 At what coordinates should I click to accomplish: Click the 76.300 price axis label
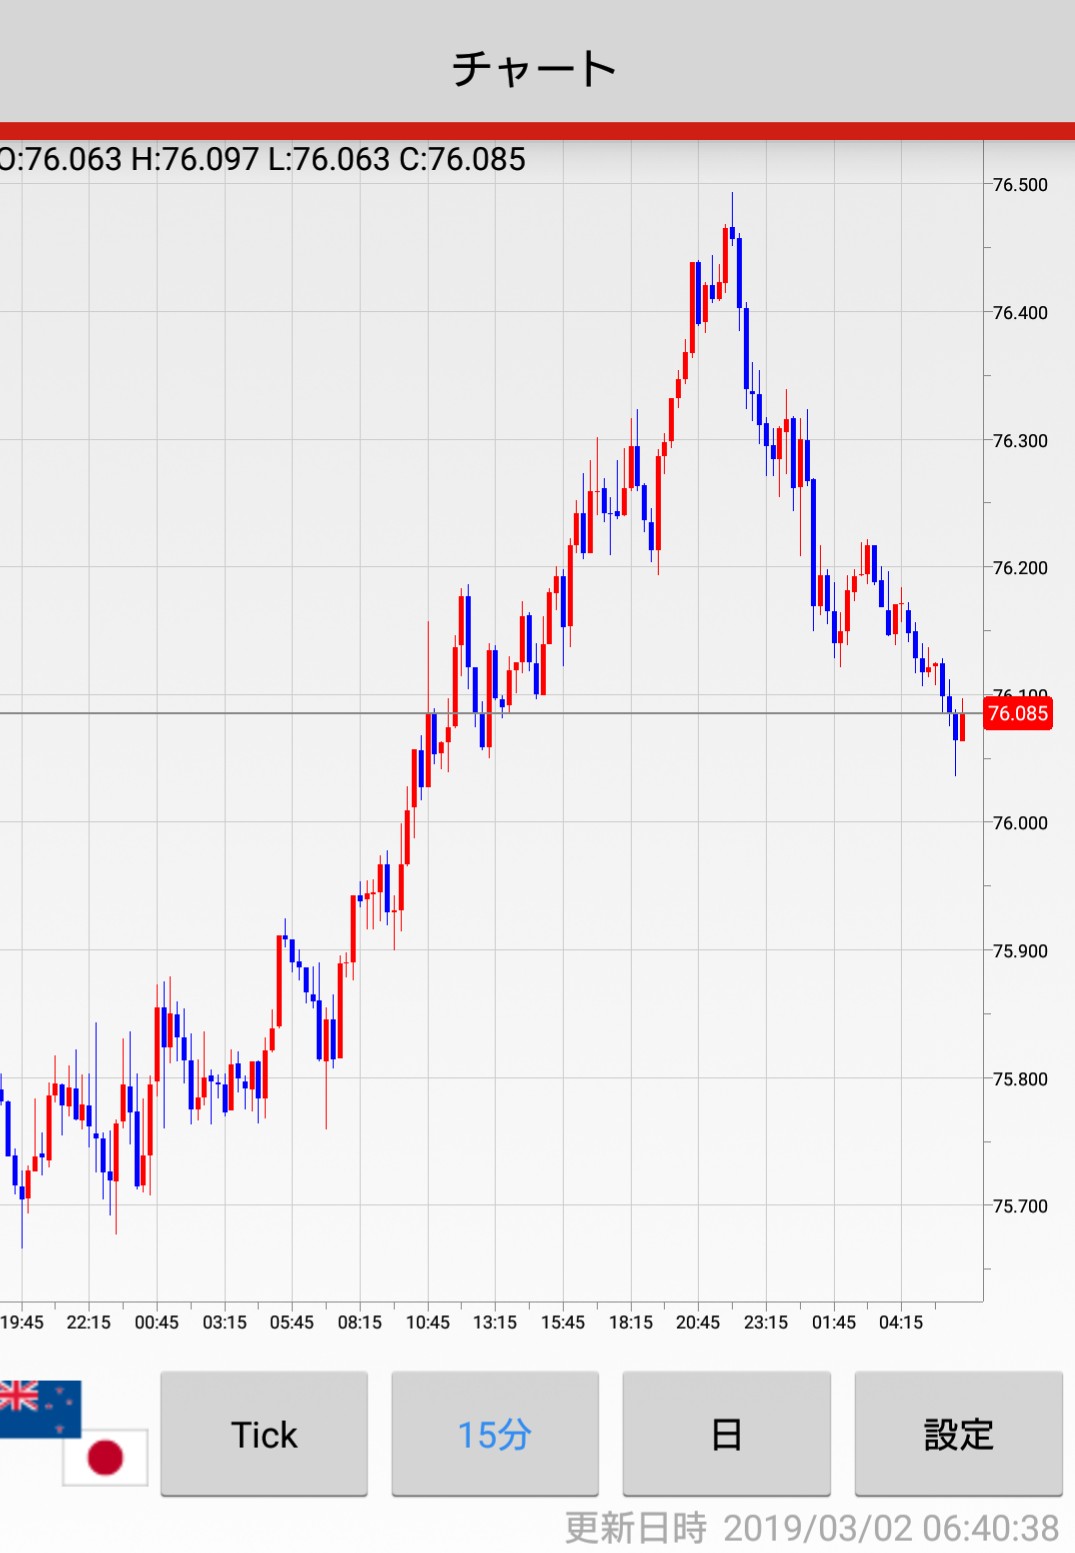coord(1020,441)
